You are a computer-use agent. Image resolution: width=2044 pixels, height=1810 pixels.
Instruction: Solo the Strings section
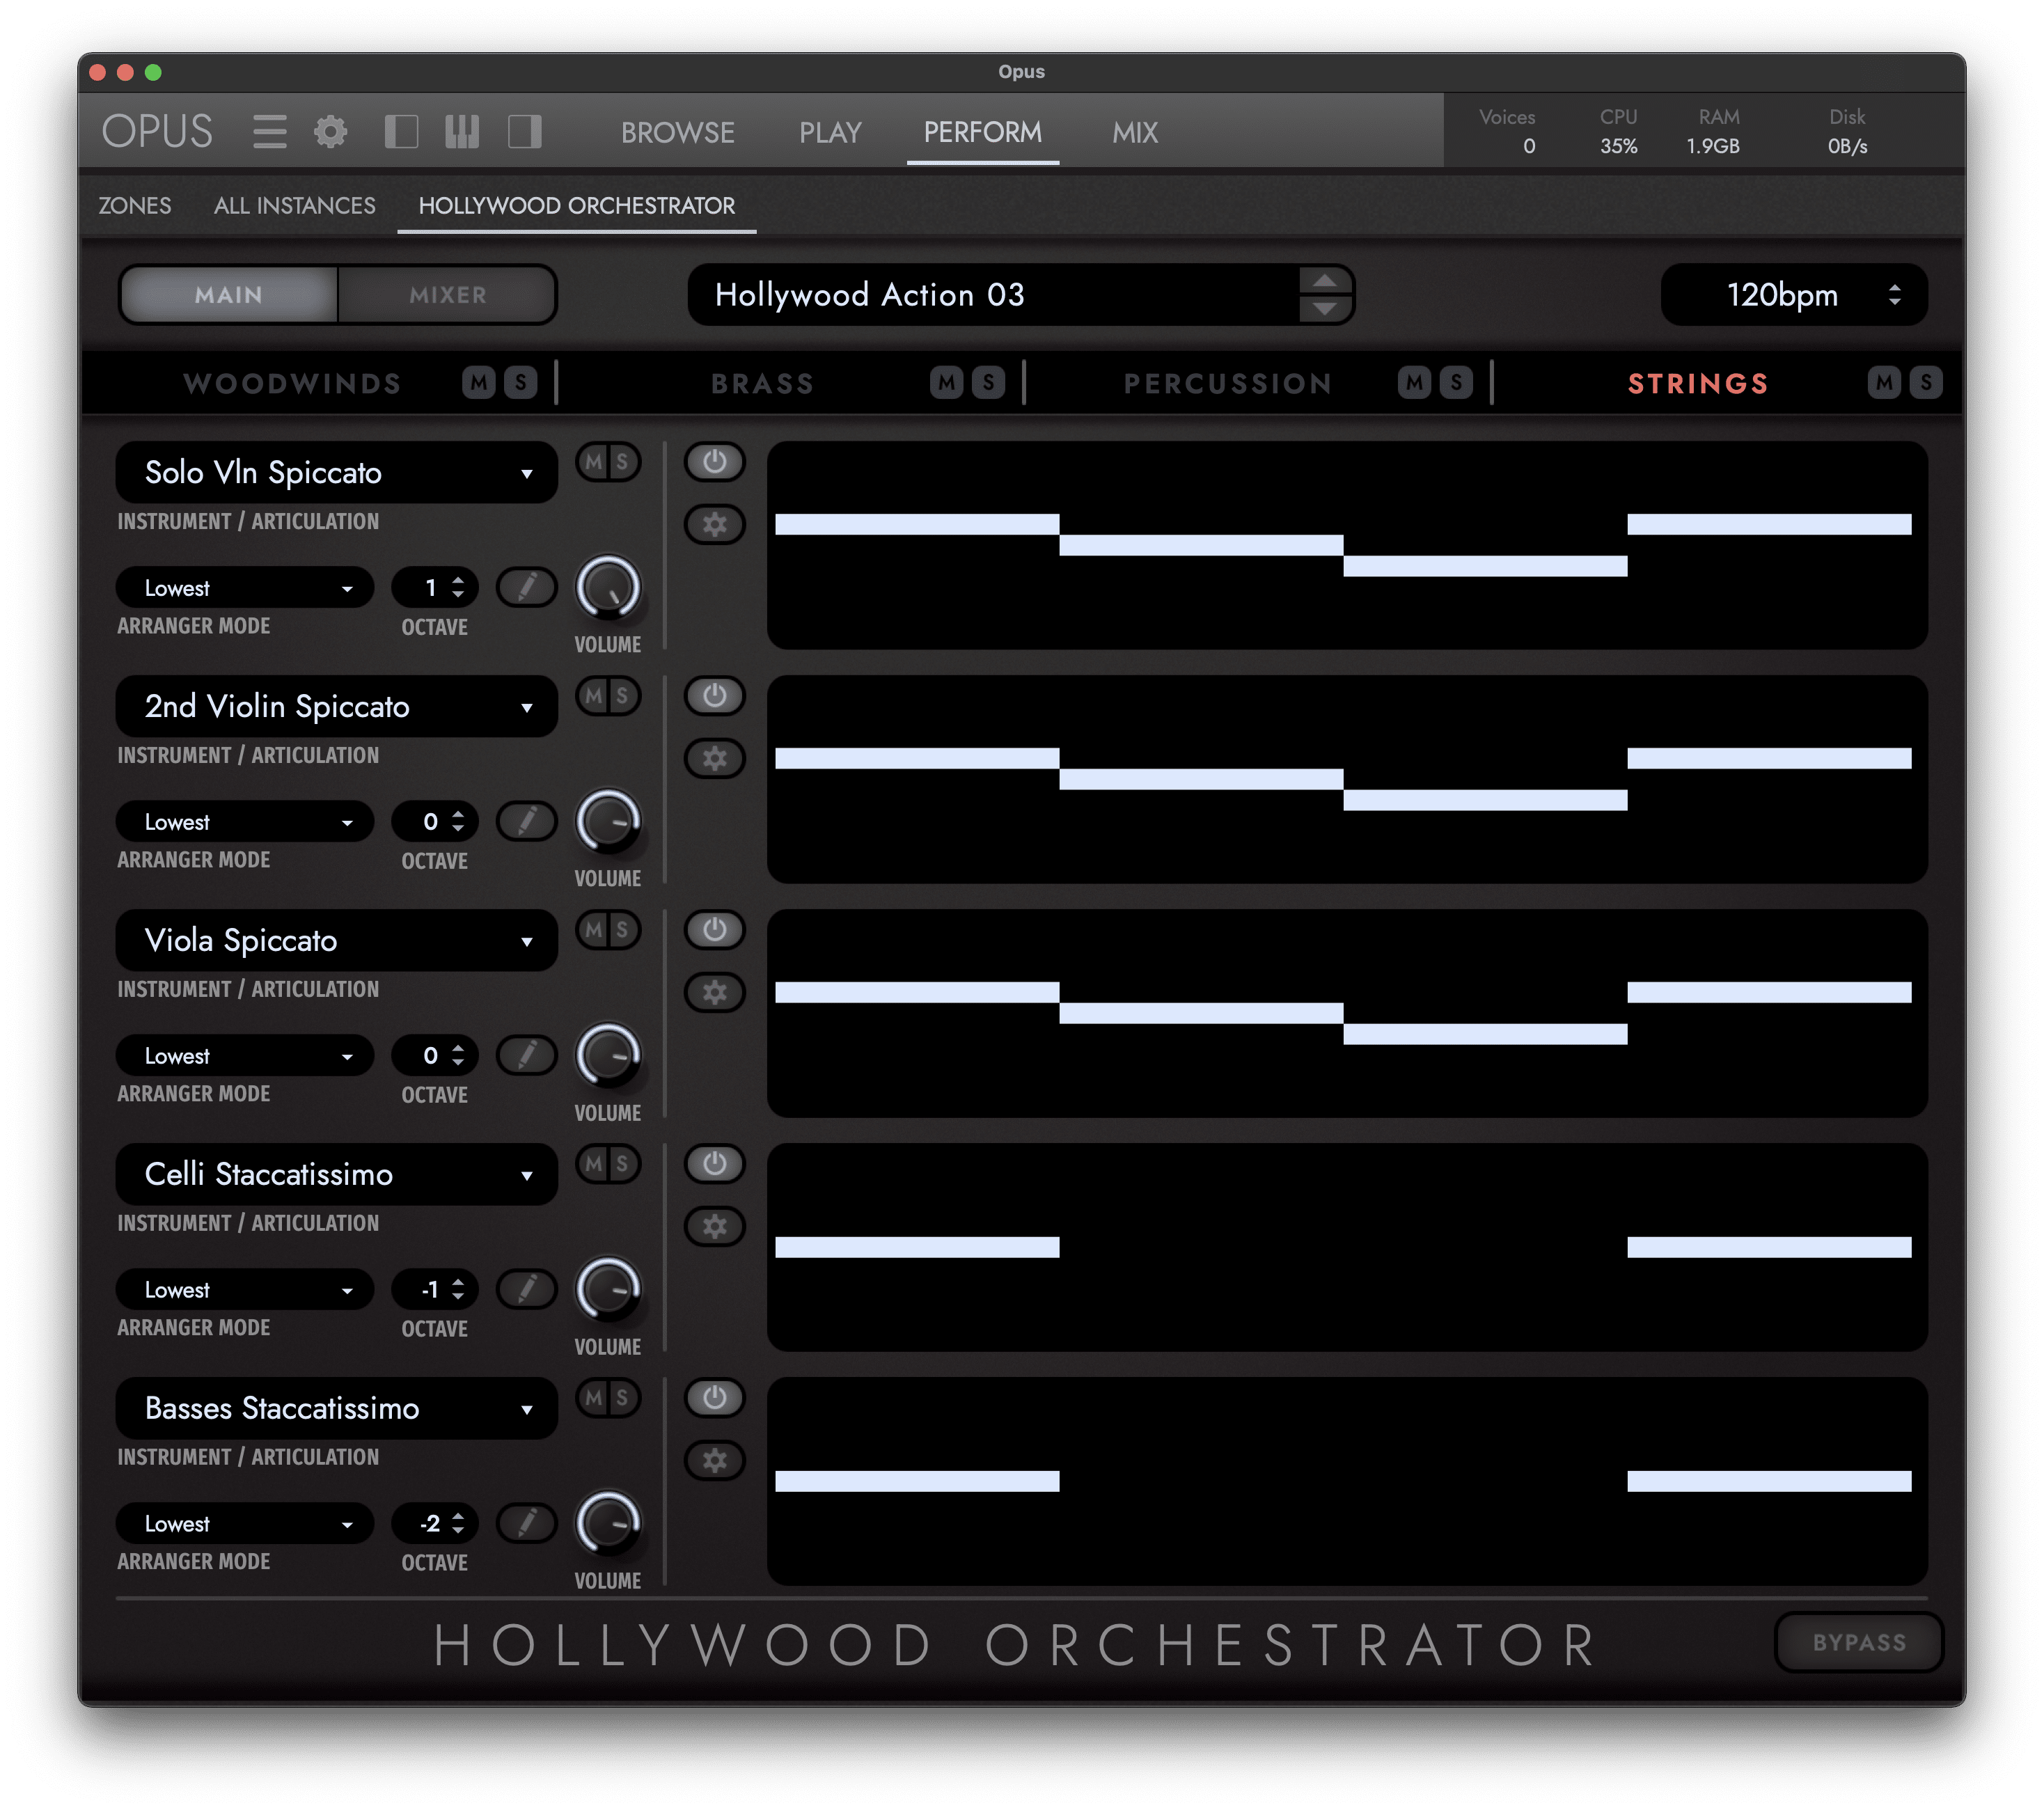(x=1926, y=382)
